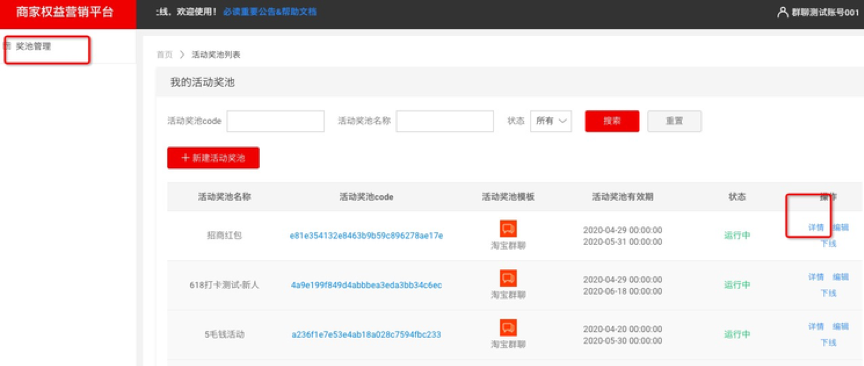
Task: Click the 状态 column header
Action: [x=737, y=197]
